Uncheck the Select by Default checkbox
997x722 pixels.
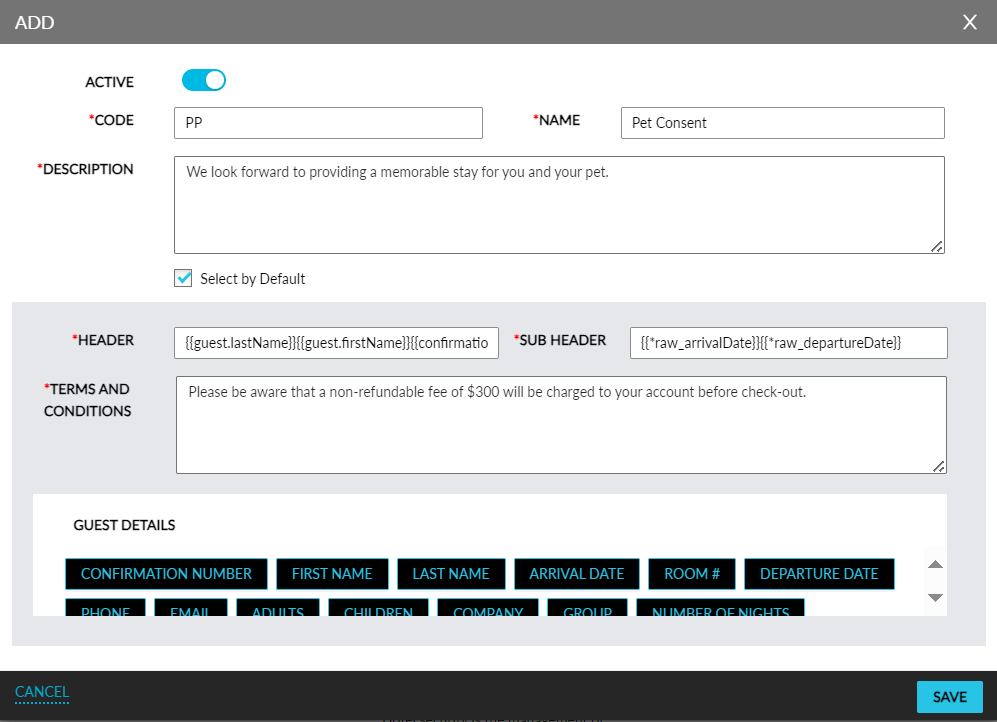[183, 278]
